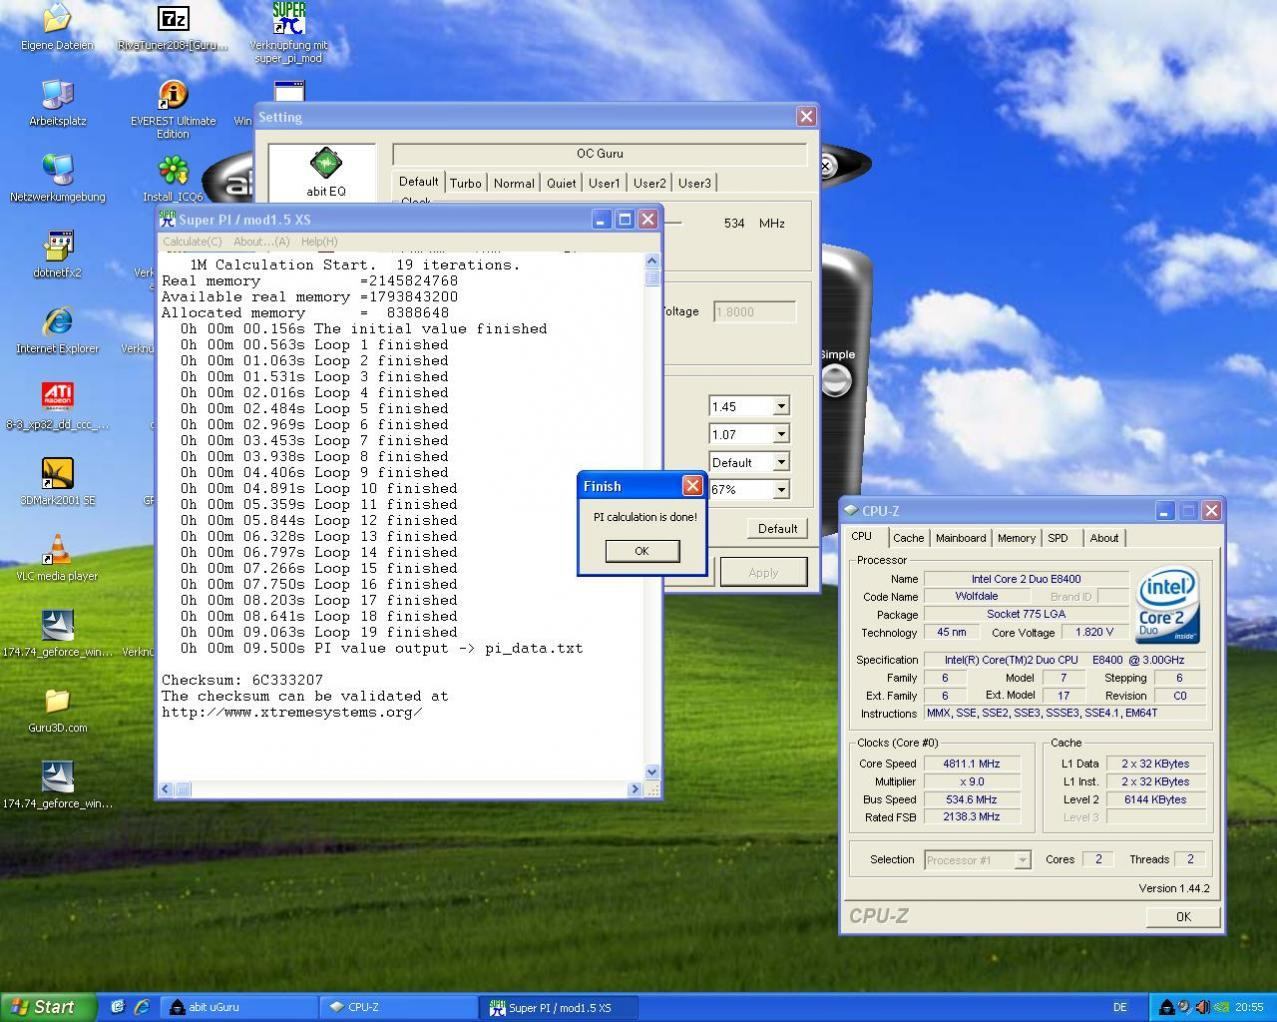
Task: Select the Default tab in OC Guru
Action: coord(418,181)
